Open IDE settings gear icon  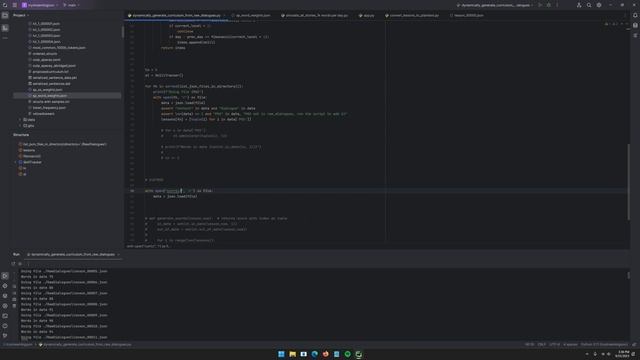tap(599, 5)
